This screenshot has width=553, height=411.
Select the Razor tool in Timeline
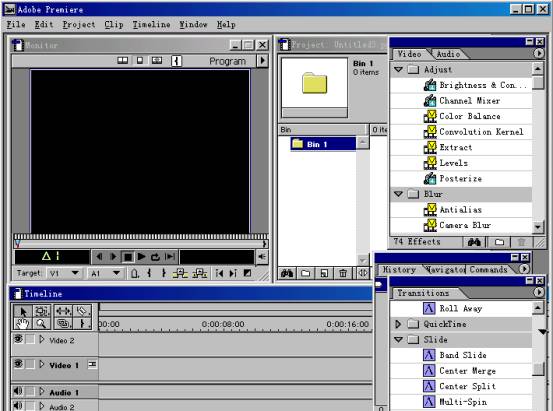click(82, 311)
